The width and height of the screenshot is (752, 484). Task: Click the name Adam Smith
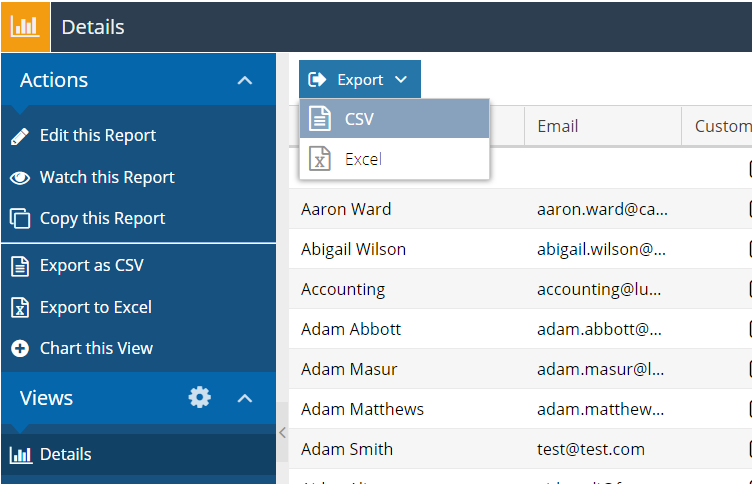[347, 449]
